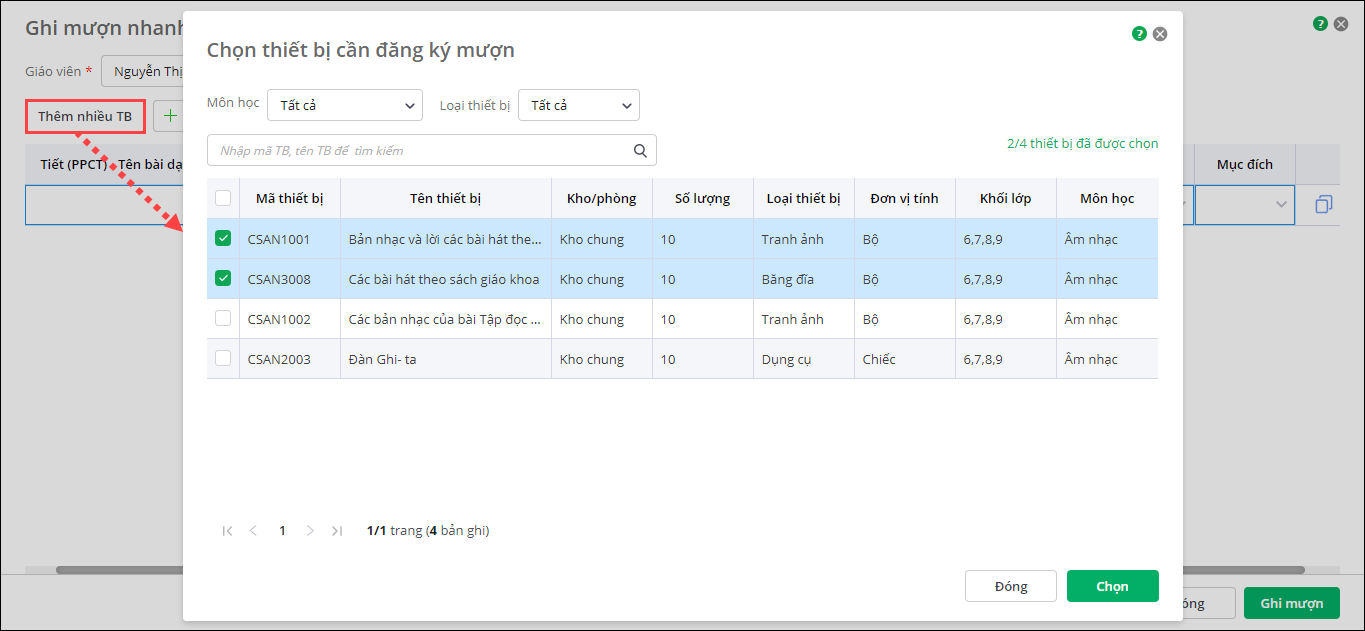Go to the first page of records
This screenshot has height=631, width=1365.
point(227,531)
